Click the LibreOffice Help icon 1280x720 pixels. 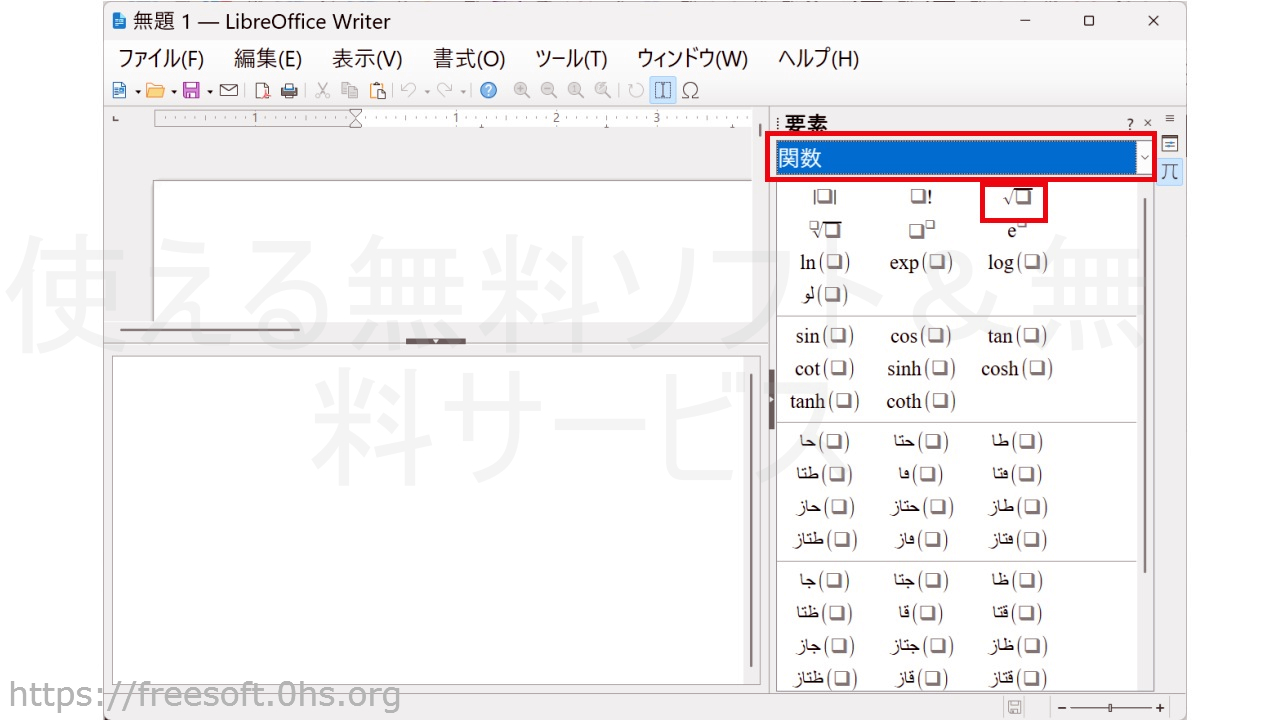488,91
